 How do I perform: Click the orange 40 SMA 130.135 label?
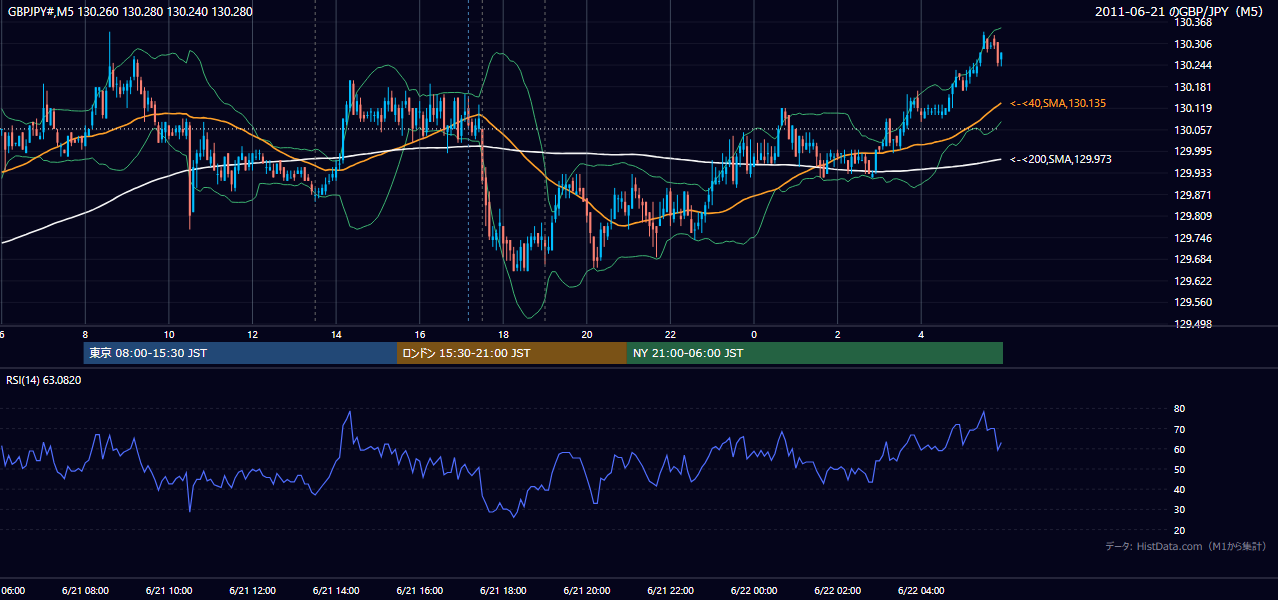pyautogui.click(x=1058, y=103)
